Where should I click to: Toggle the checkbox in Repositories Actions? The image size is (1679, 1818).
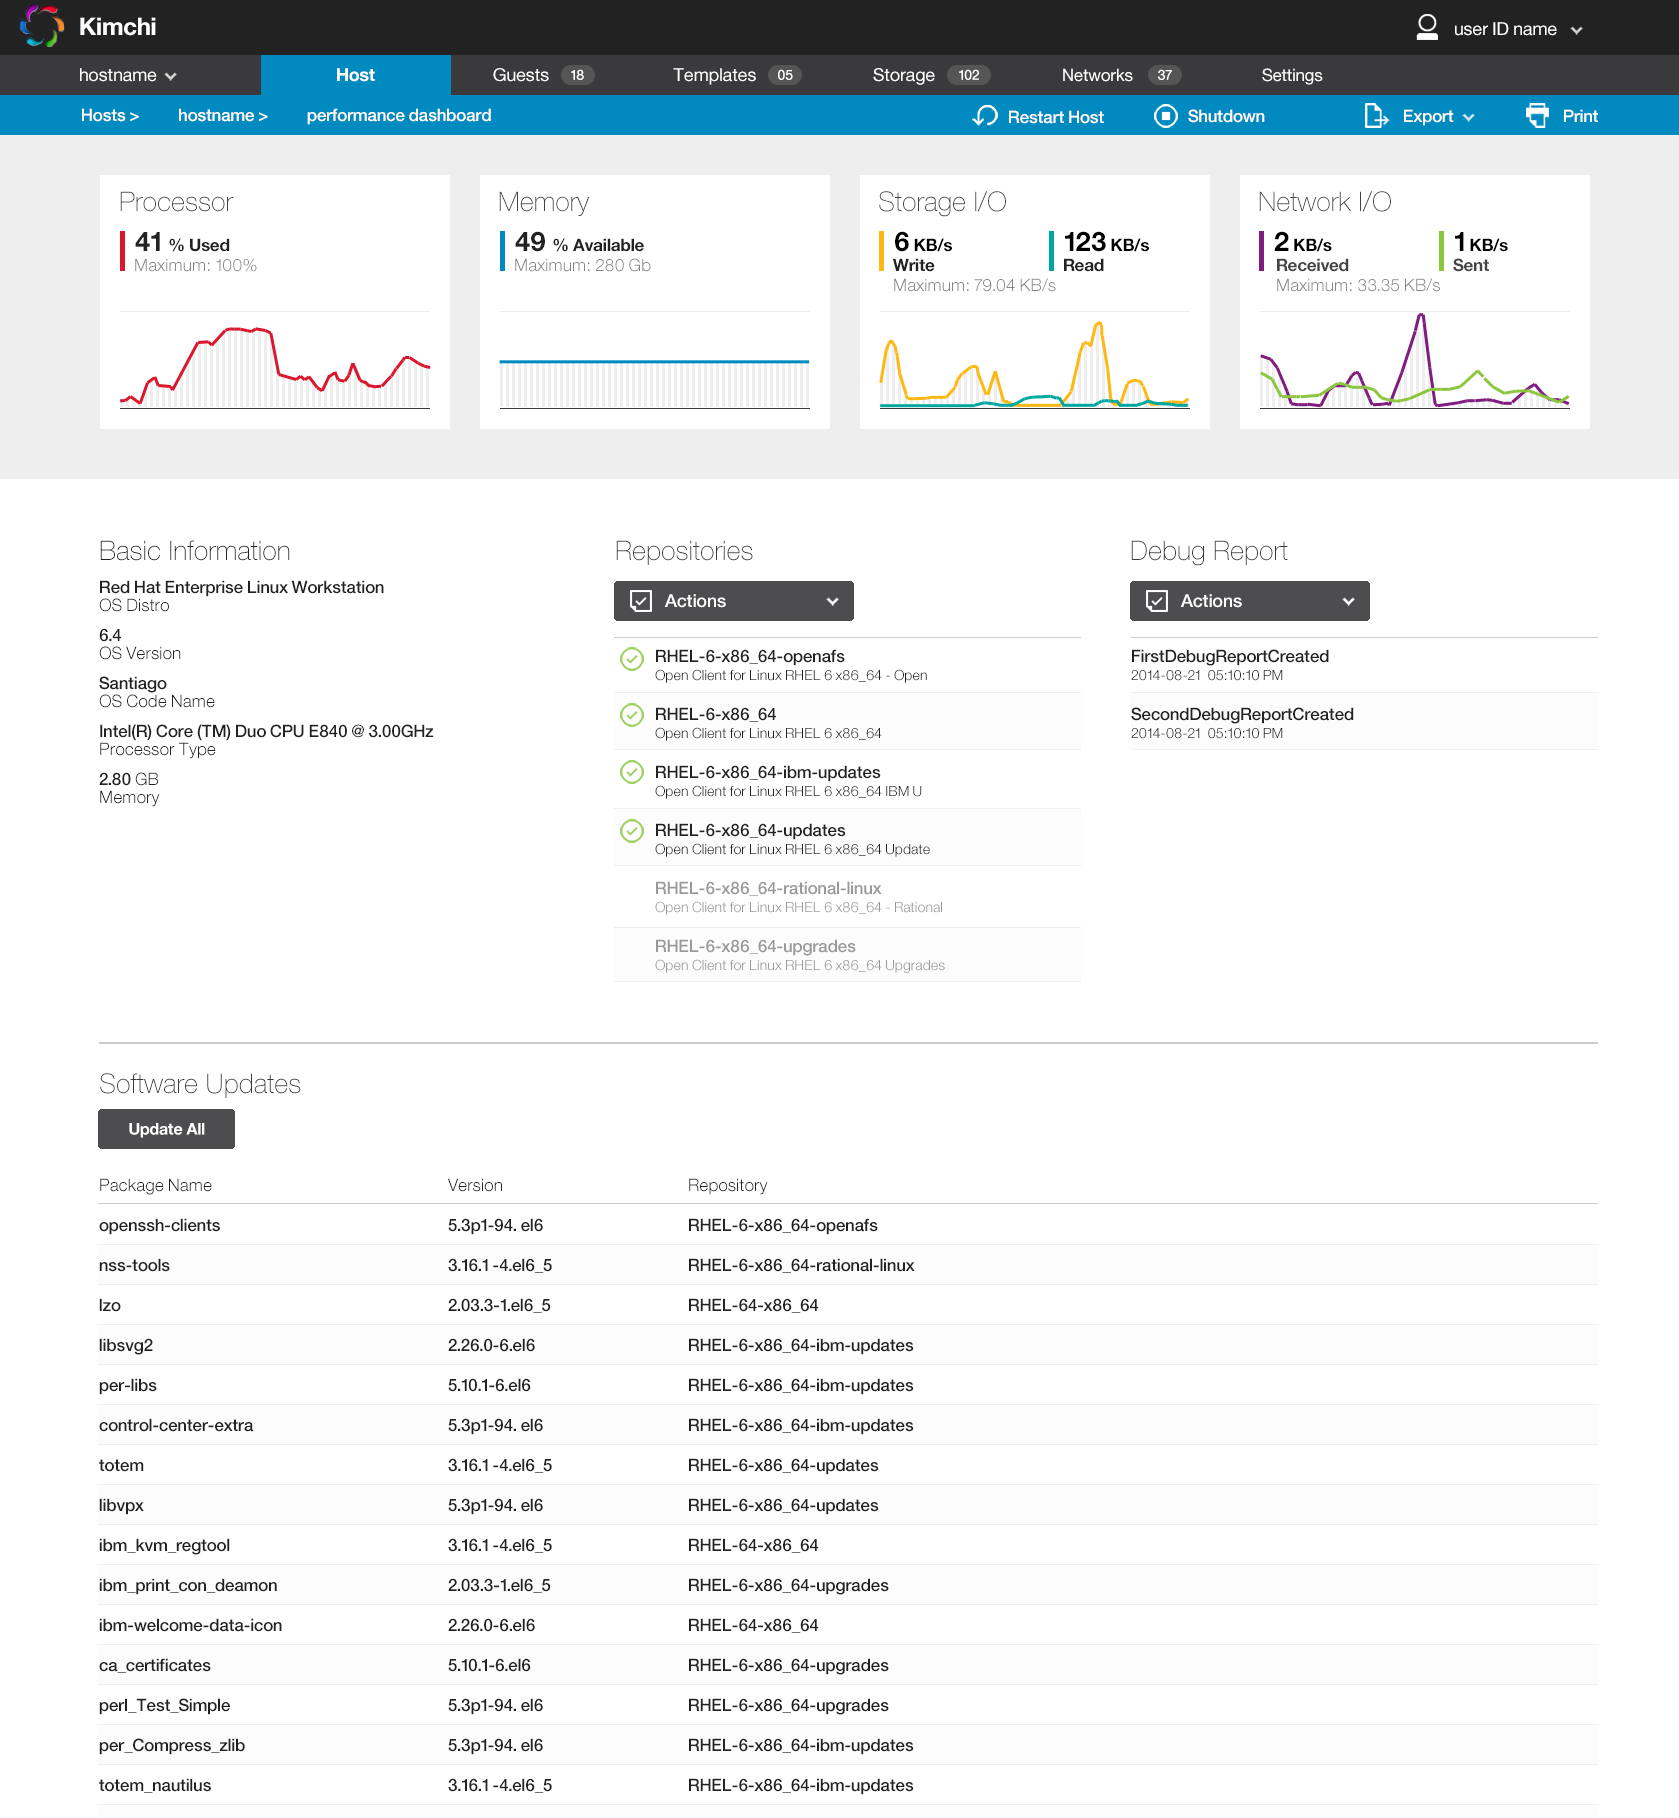pyautogui.click(x=641, y=601)
